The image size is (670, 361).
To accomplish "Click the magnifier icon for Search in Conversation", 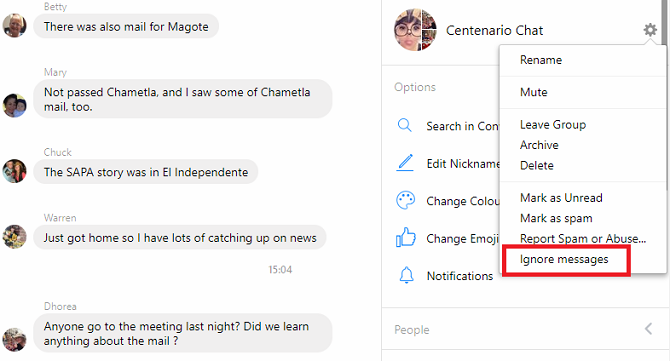I will click(404, 126).
